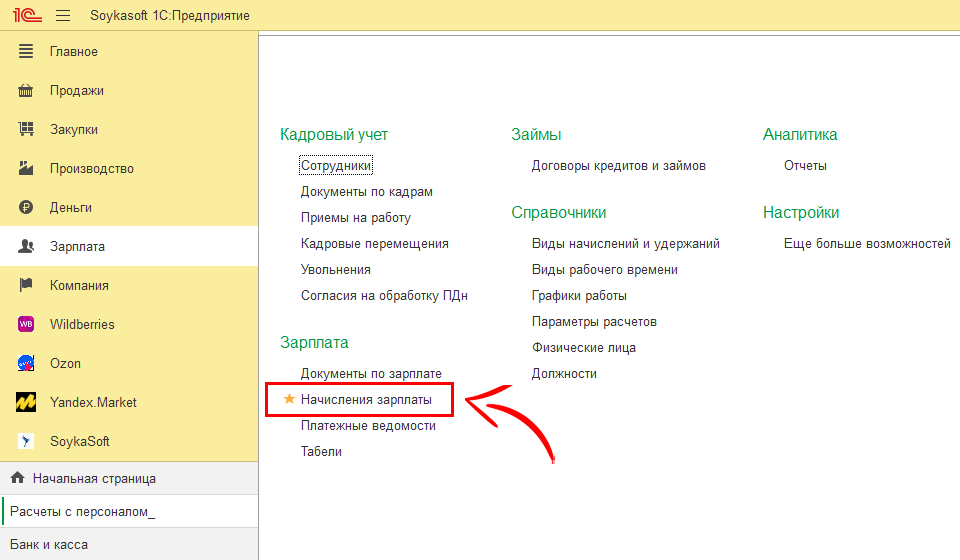Click the Главное list icon
The width and height of the screenshot is (960, 560).
[26, 51]
